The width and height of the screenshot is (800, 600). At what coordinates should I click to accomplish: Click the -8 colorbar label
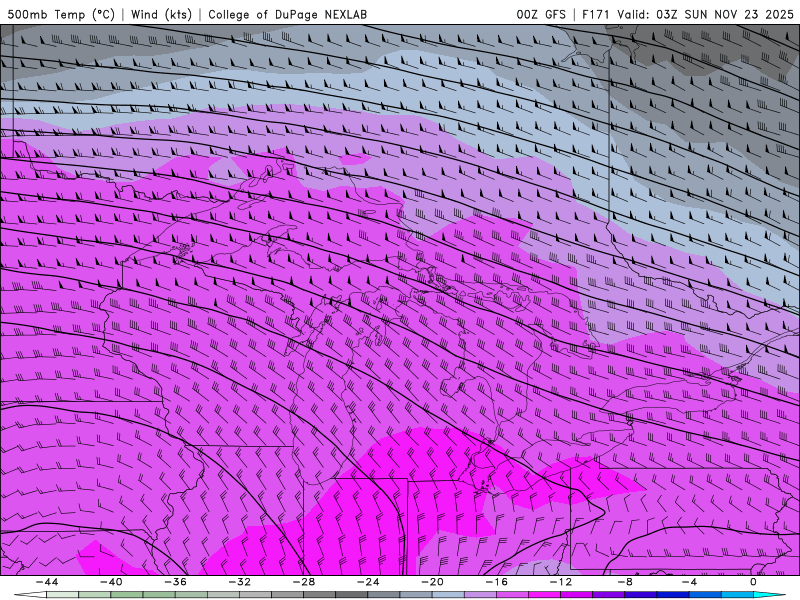pos(625,582)
